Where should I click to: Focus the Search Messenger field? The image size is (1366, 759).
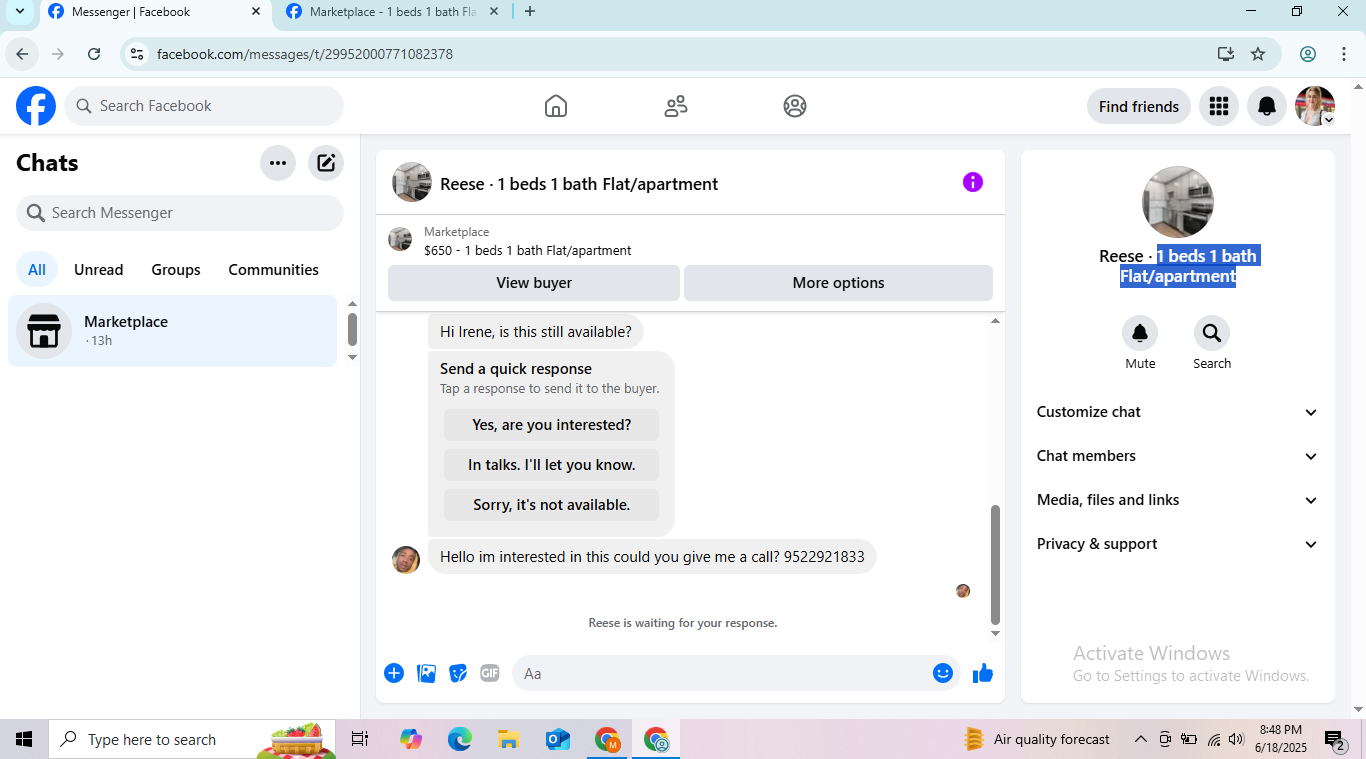(180, 213)
